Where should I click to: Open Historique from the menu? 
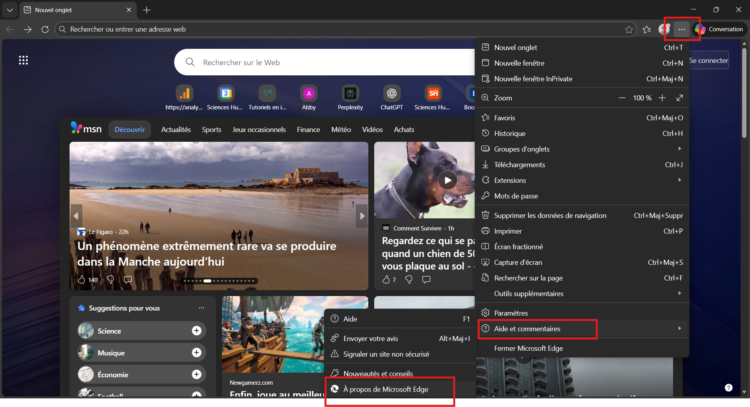click(583, 133)
